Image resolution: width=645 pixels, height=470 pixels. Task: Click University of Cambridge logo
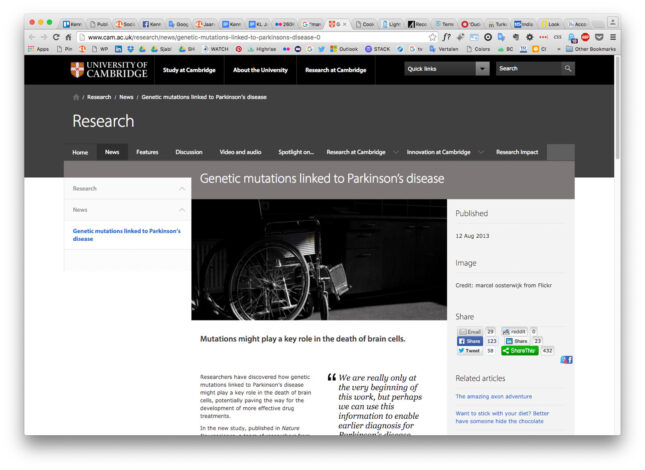(110, 69)
